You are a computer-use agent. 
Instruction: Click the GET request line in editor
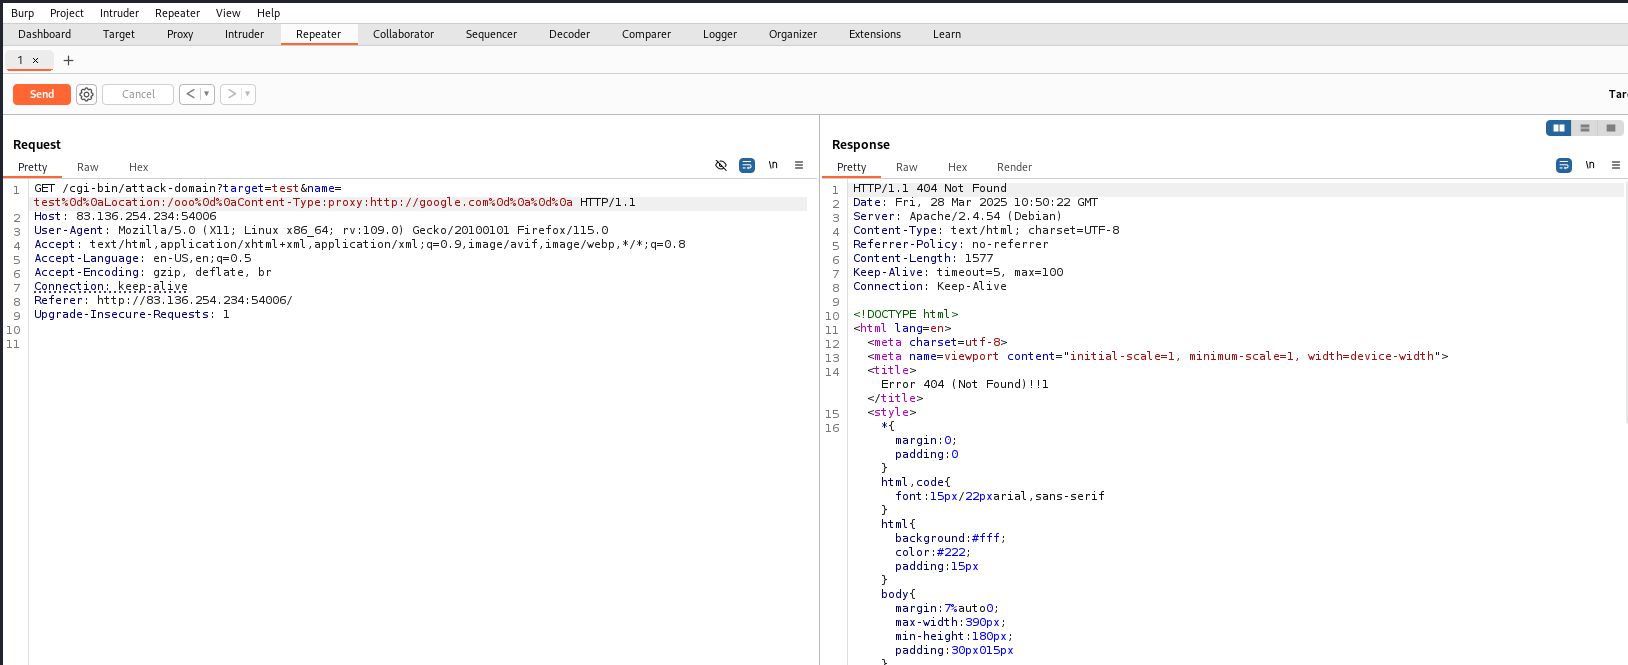tap(335, 195)
